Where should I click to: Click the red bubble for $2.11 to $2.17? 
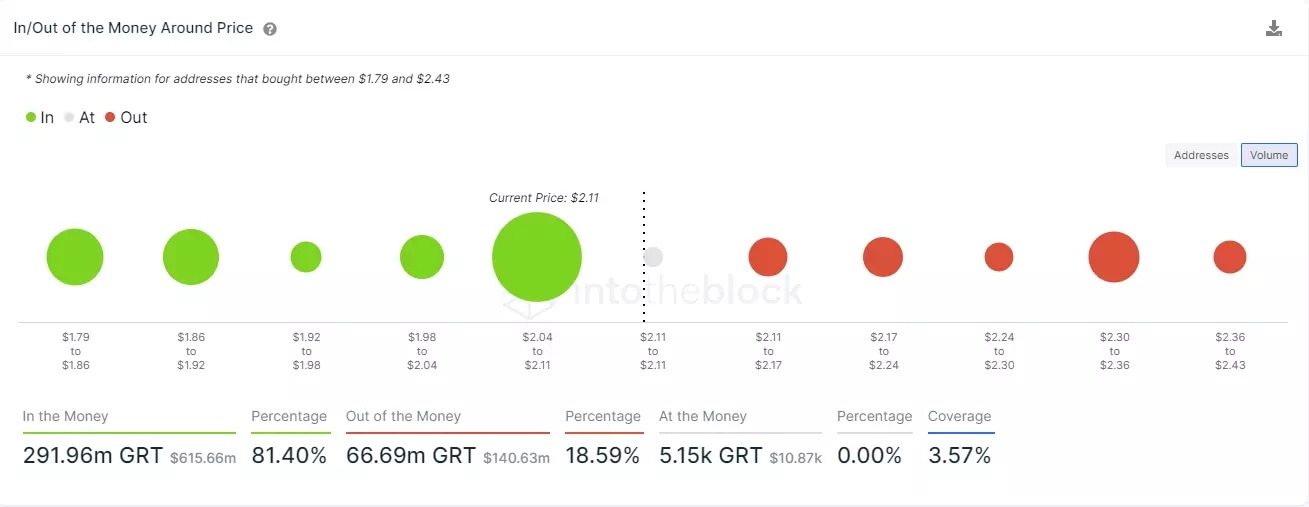[x=768, y=257]
